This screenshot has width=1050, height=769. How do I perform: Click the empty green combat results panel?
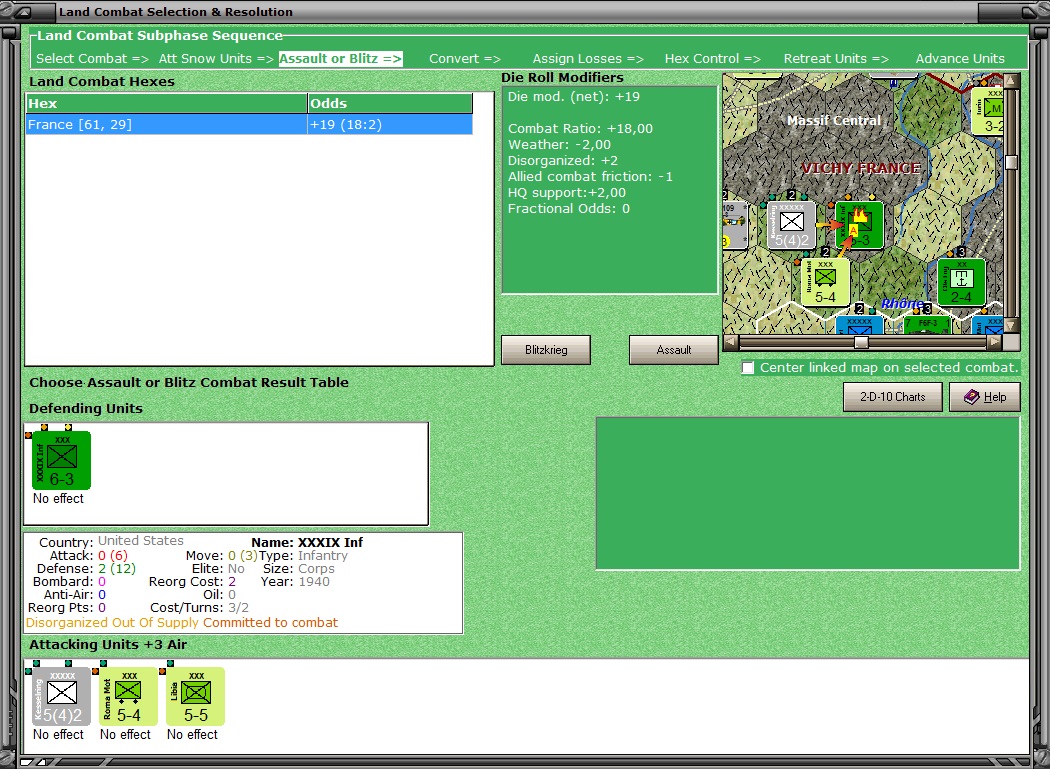(x=808, y=493)
